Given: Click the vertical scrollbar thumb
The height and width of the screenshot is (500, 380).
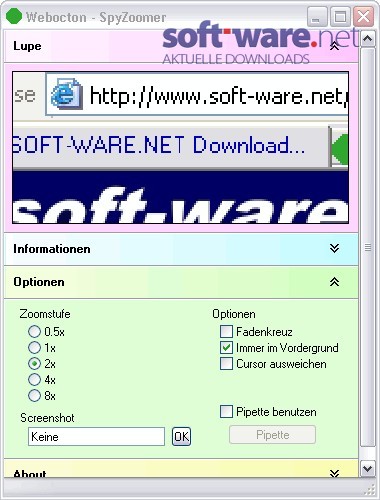Looking at the screenshot, I should tap(368, 247).
